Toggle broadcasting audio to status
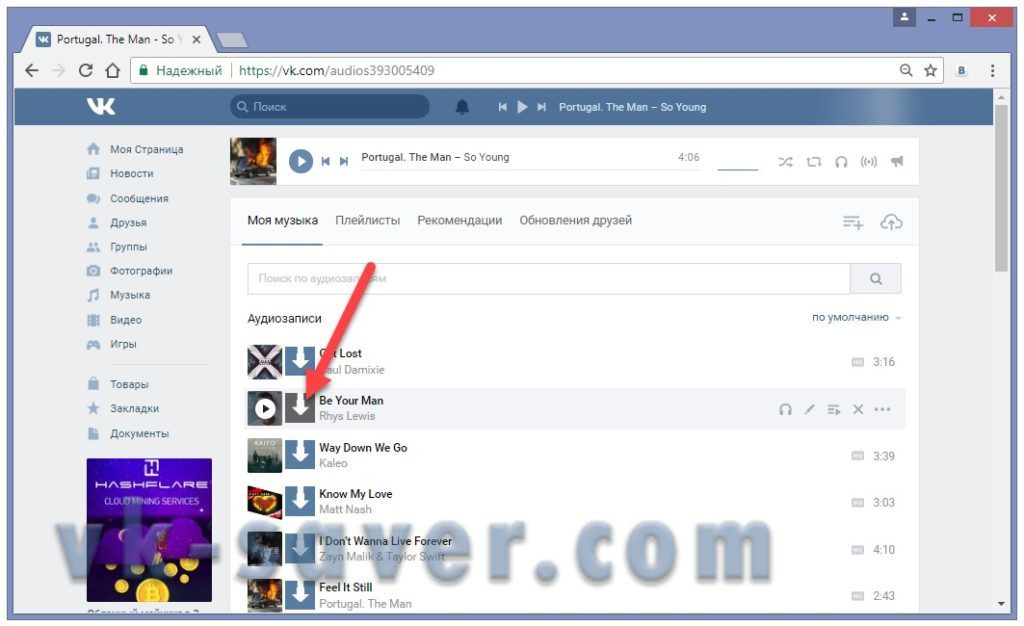Viewport: 1024px width, 626px height. [x=869, y=161]
